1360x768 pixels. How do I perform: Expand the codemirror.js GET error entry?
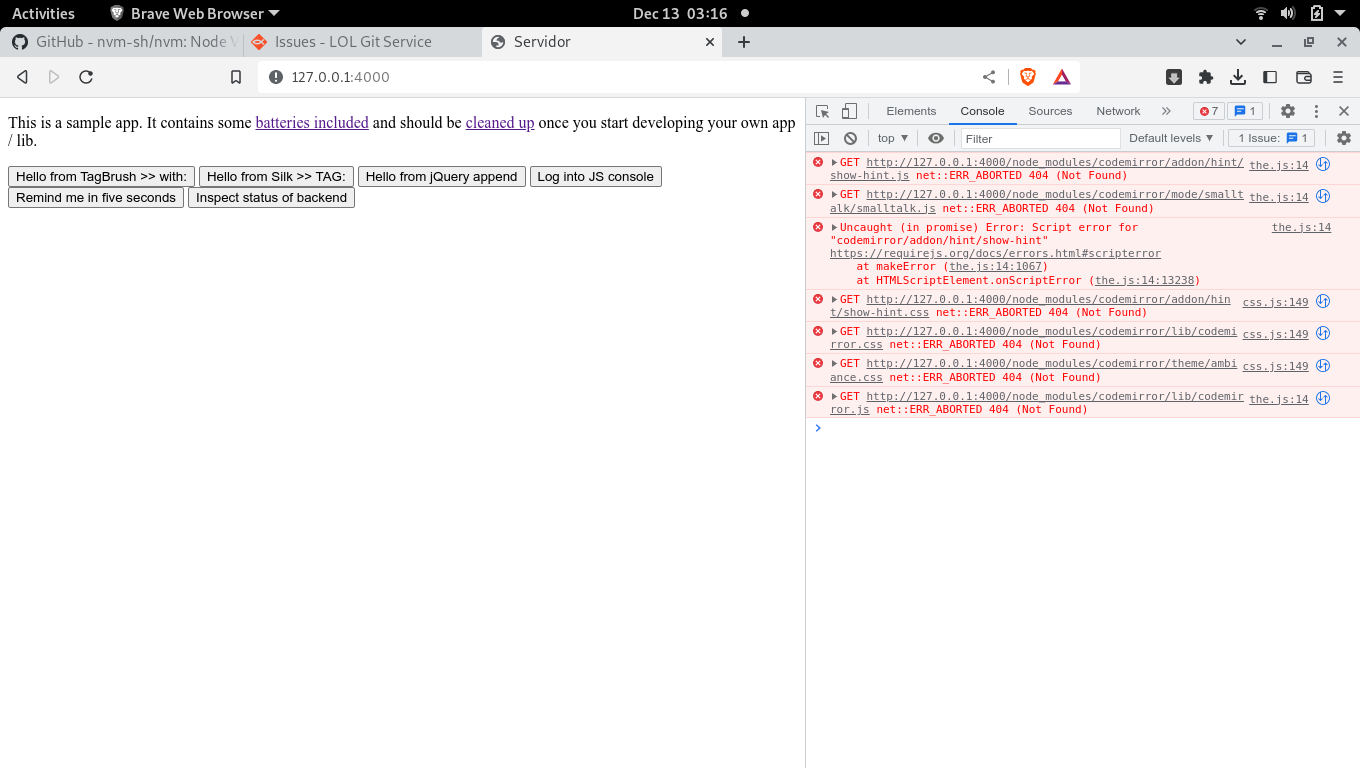[835, 397]
